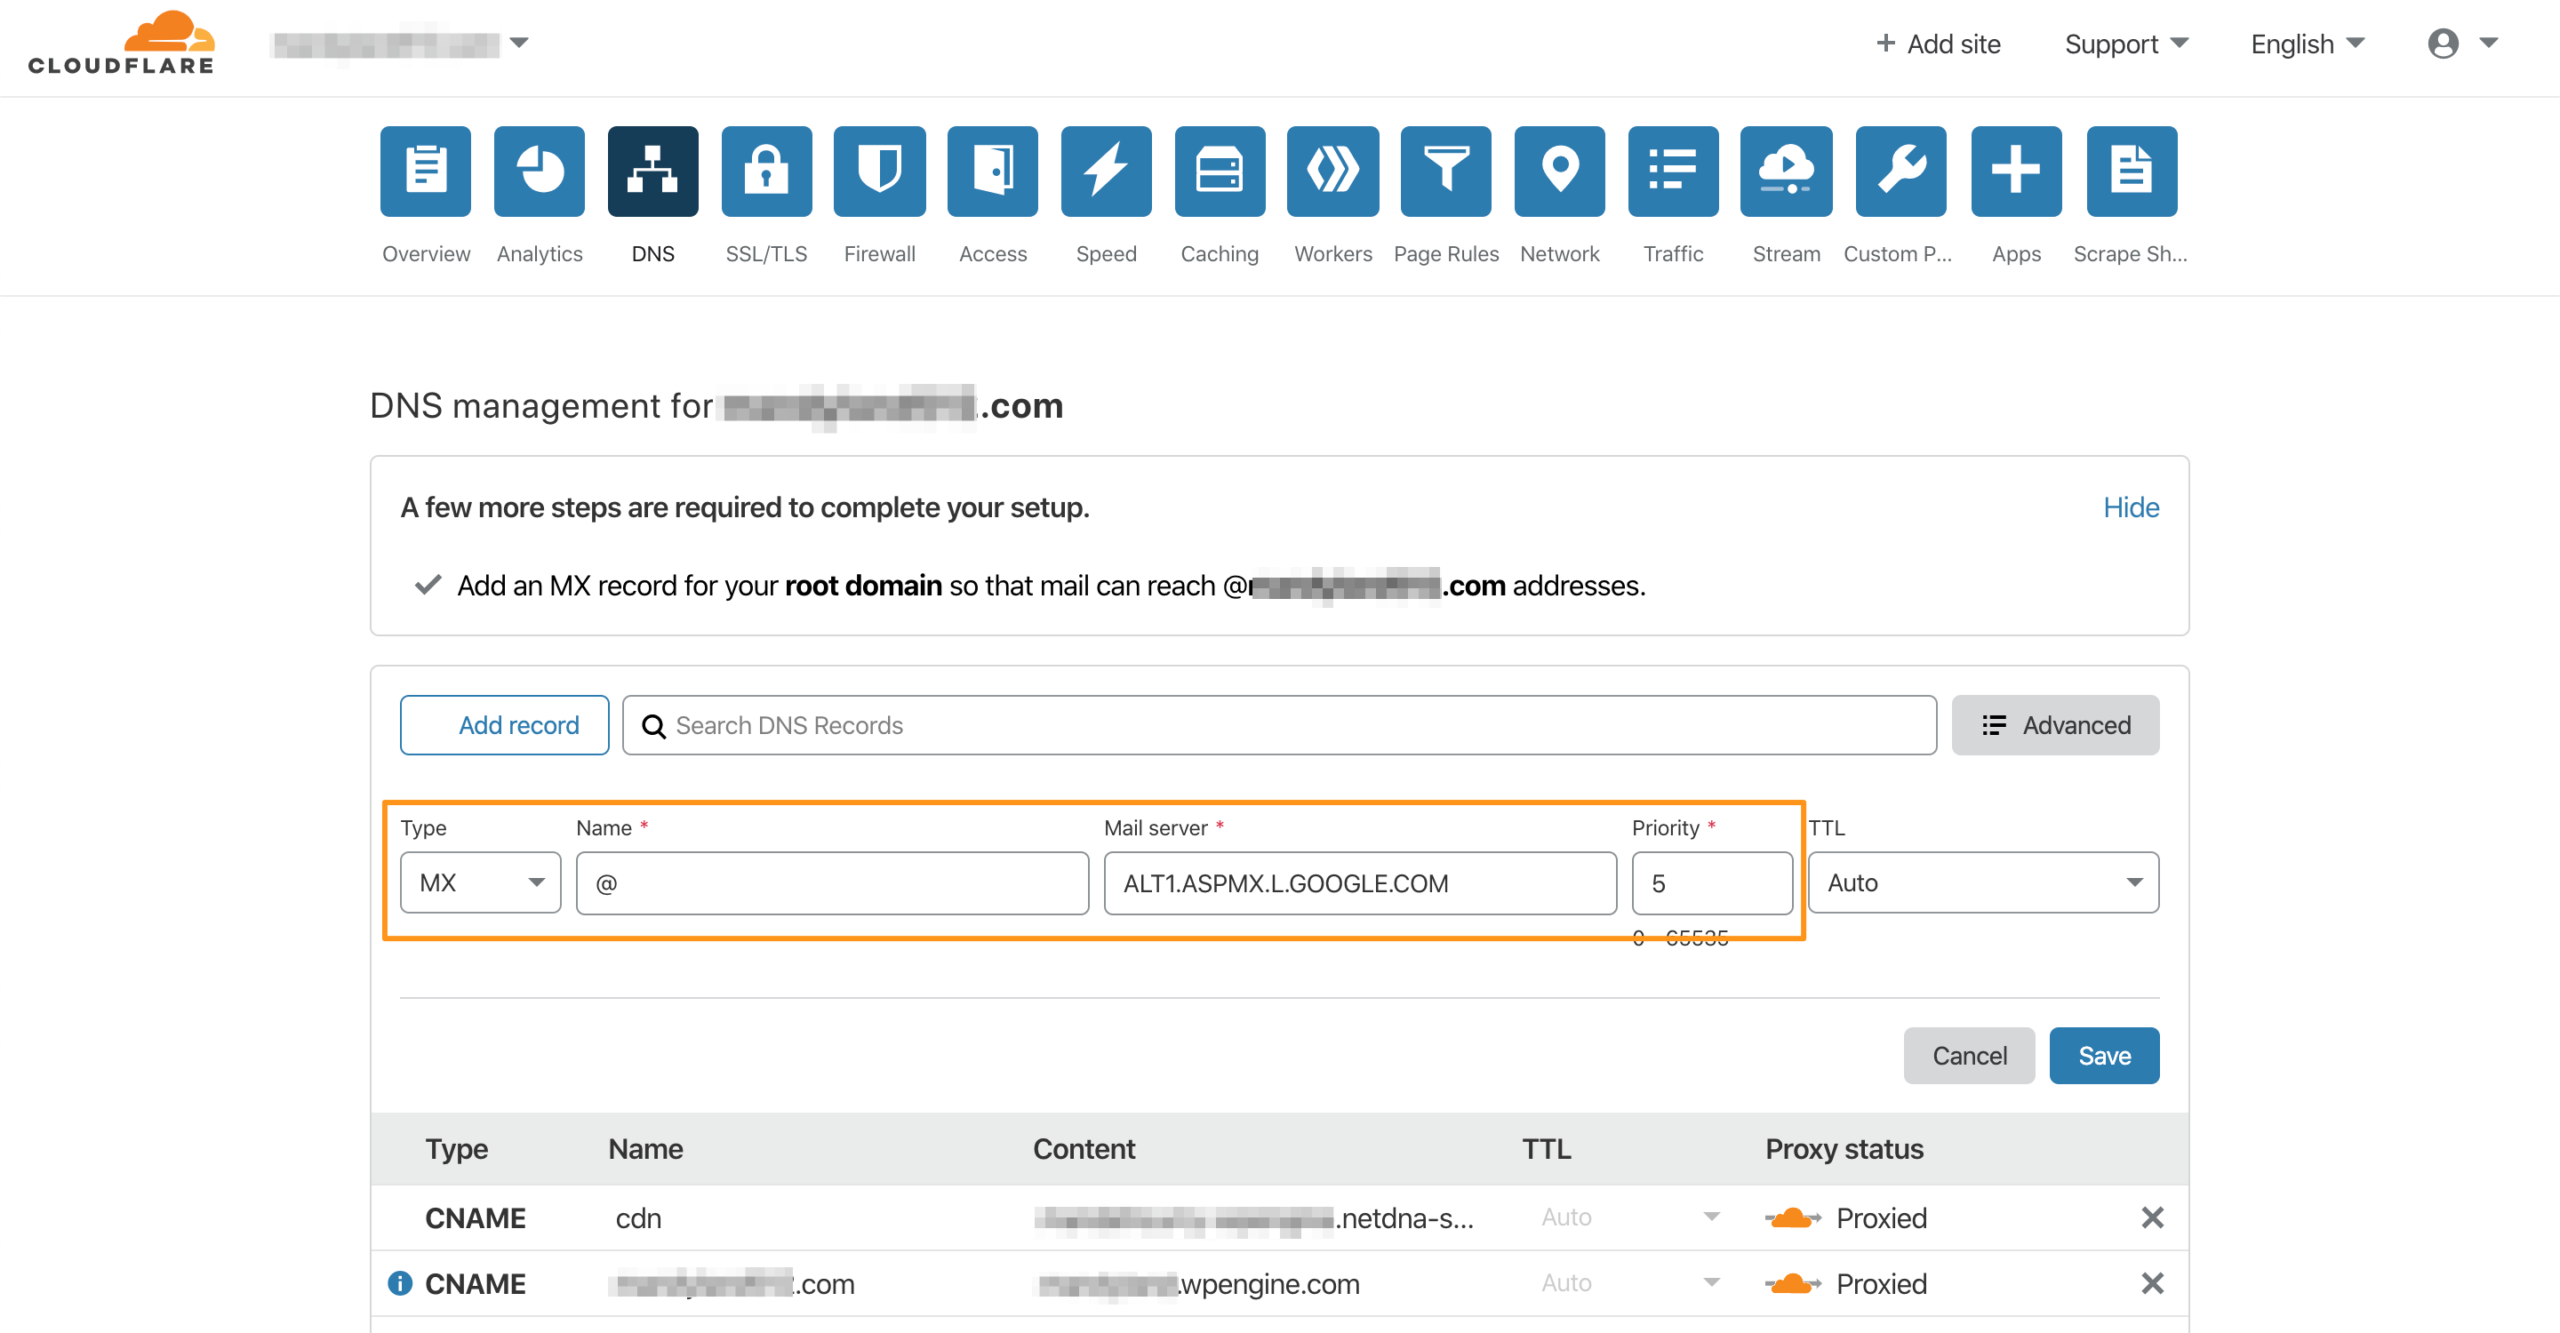Open the Caching drive icon
The width and height of the screenshot is (2560, 1333).
1219,171
